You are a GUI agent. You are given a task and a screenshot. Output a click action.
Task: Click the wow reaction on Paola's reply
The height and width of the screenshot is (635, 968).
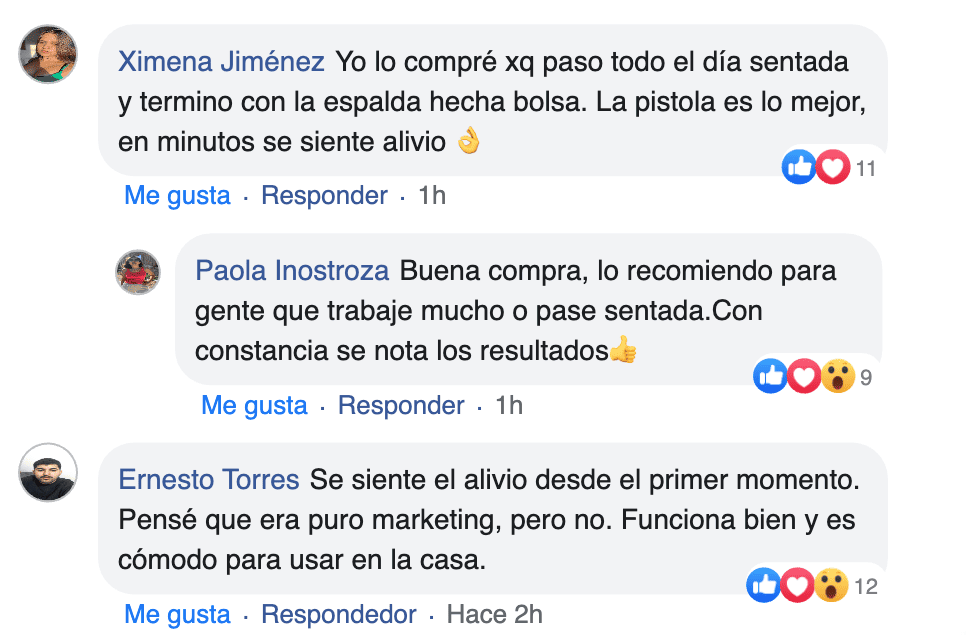click(837, 377)
